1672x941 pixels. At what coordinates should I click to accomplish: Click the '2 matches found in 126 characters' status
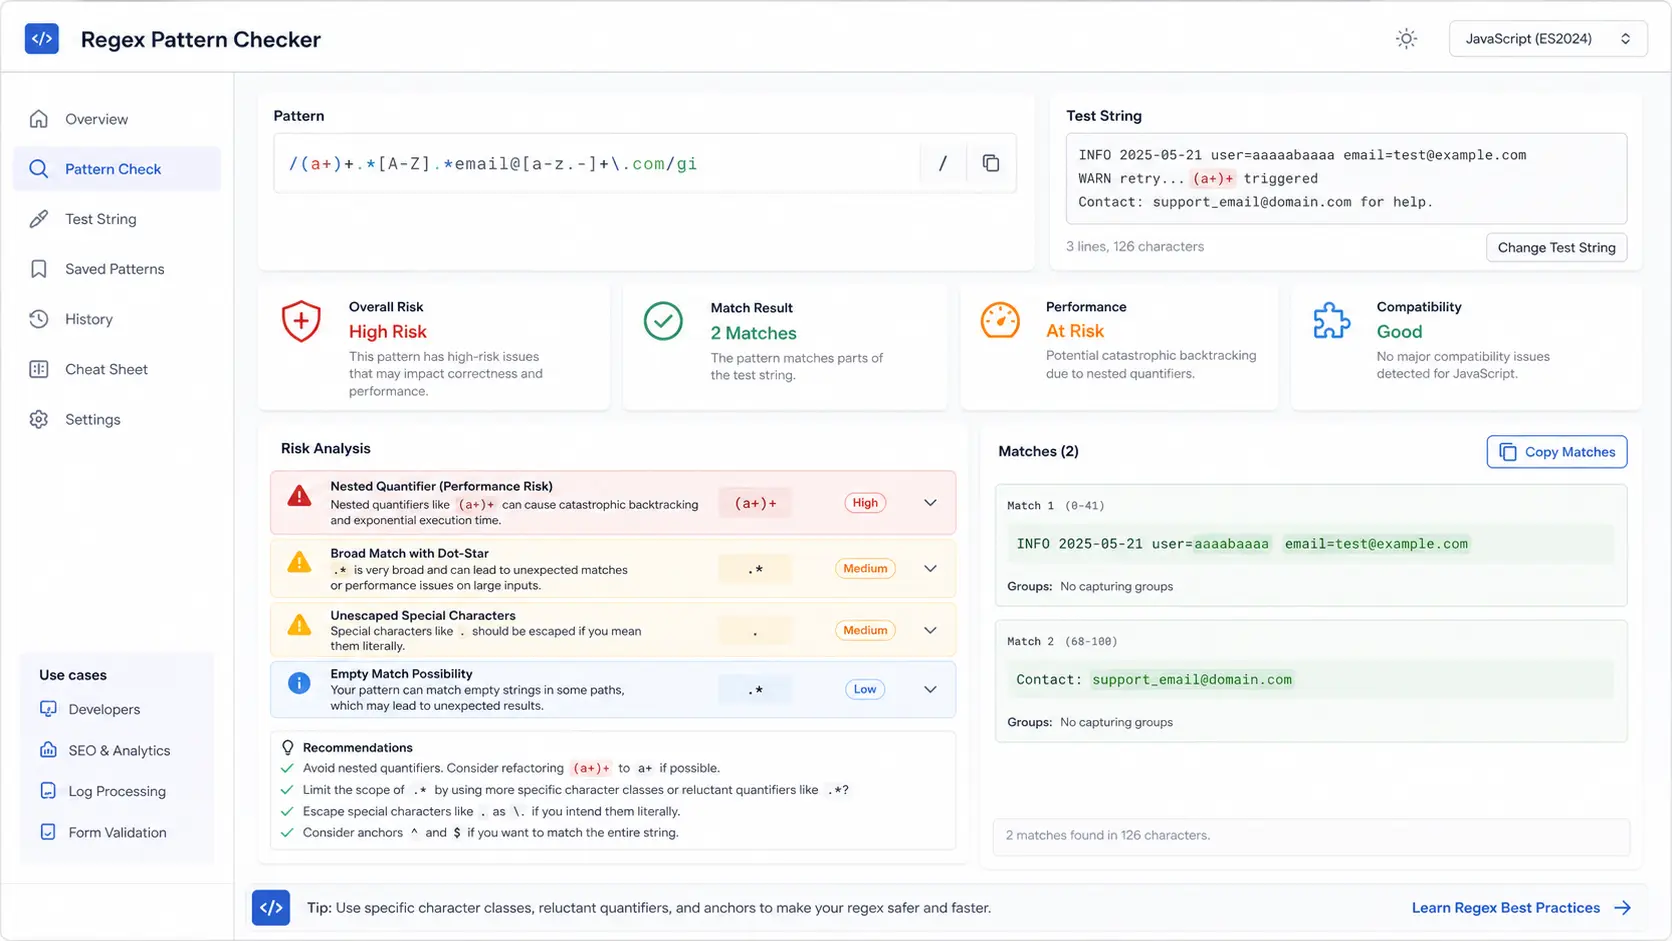coord(1107,835)
